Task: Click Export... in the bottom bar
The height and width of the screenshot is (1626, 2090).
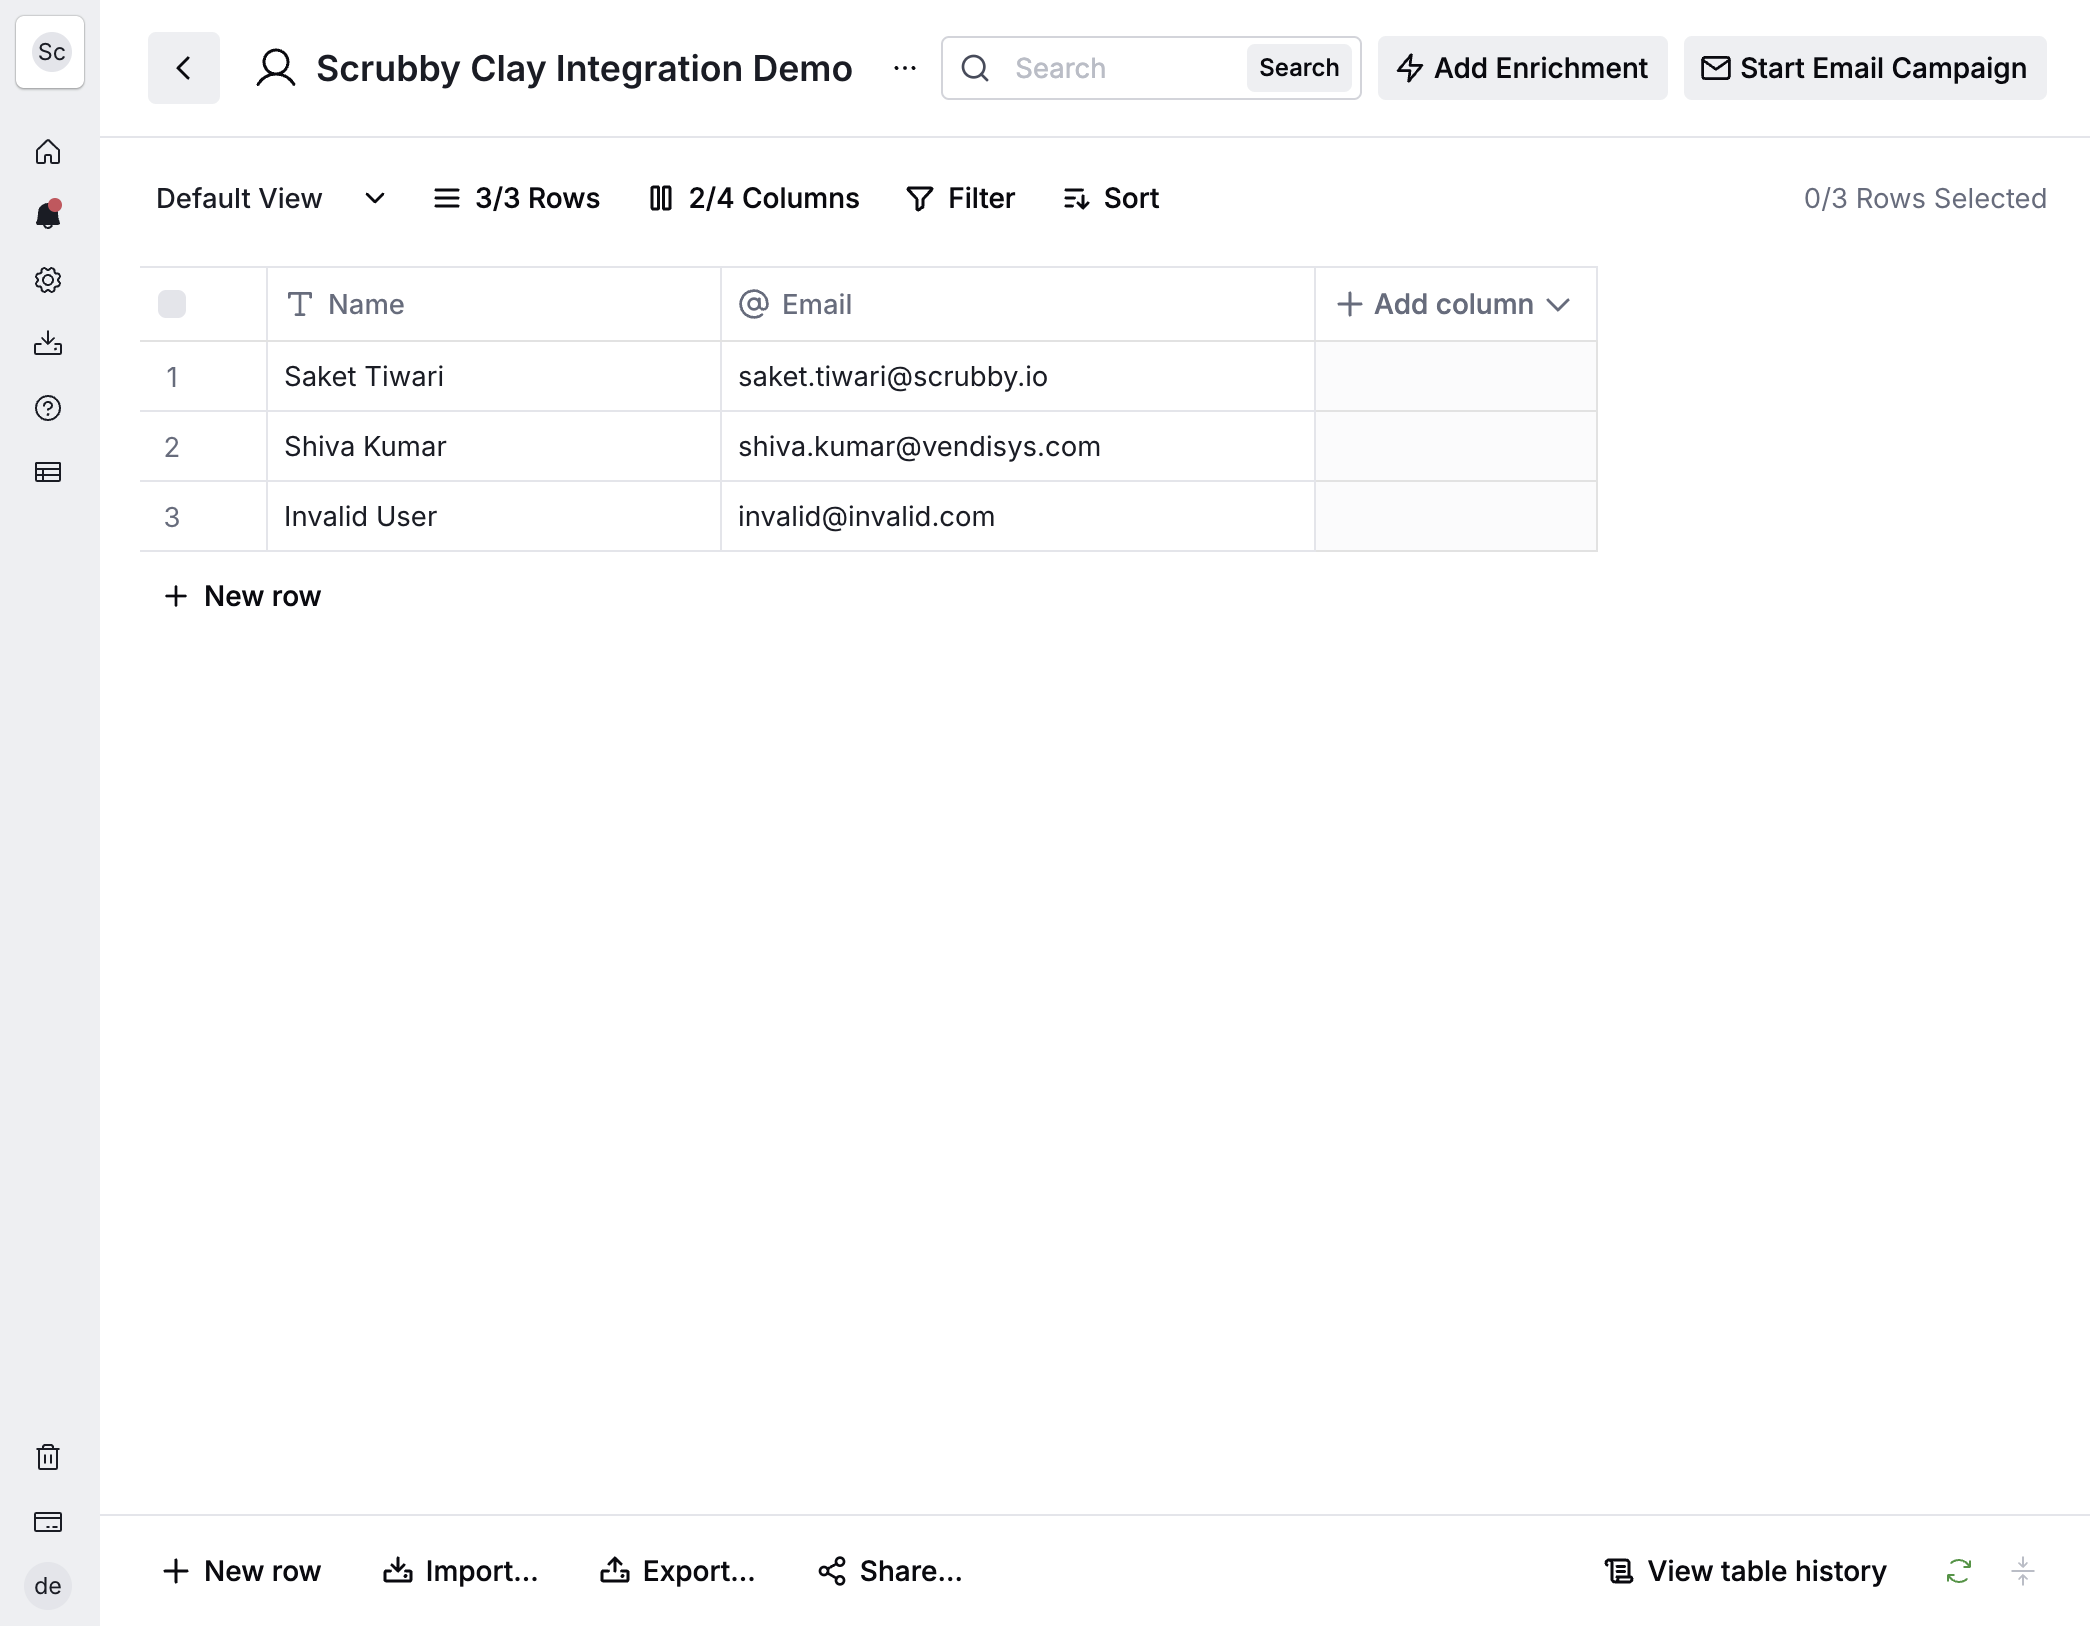Action: (678, 1571)
